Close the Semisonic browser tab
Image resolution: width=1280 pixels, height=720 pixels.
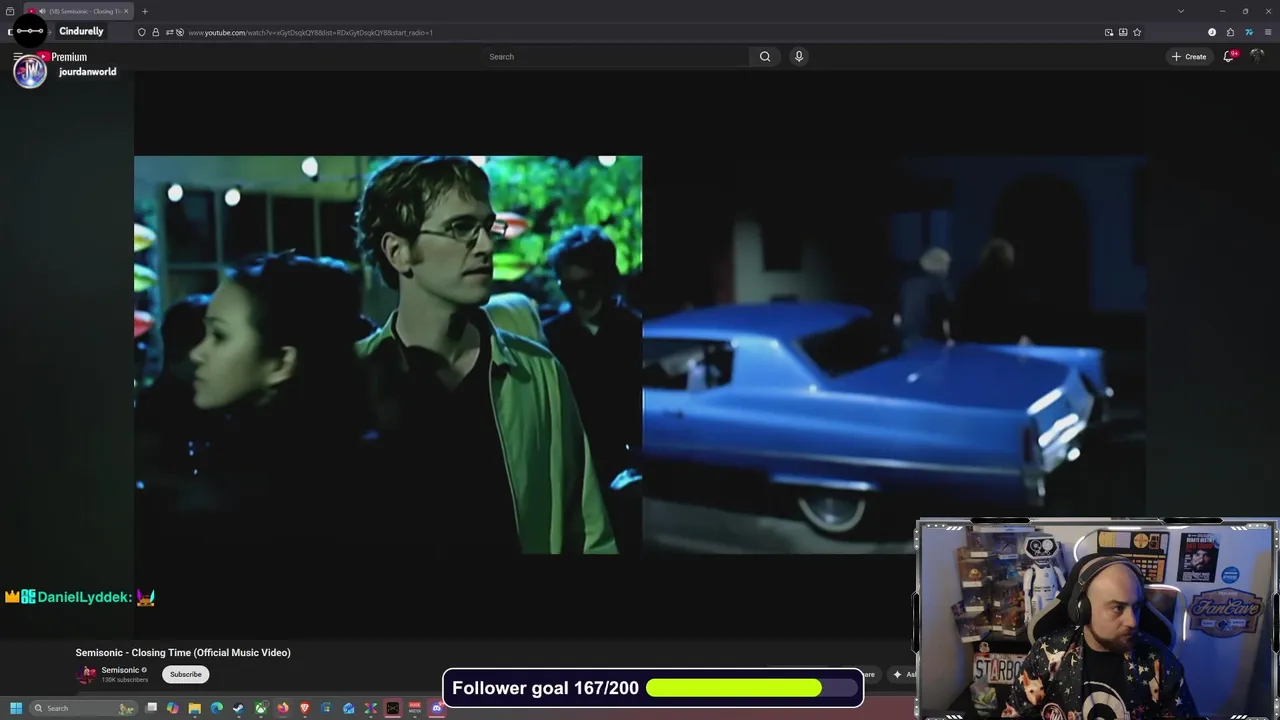tap(126, 11)
